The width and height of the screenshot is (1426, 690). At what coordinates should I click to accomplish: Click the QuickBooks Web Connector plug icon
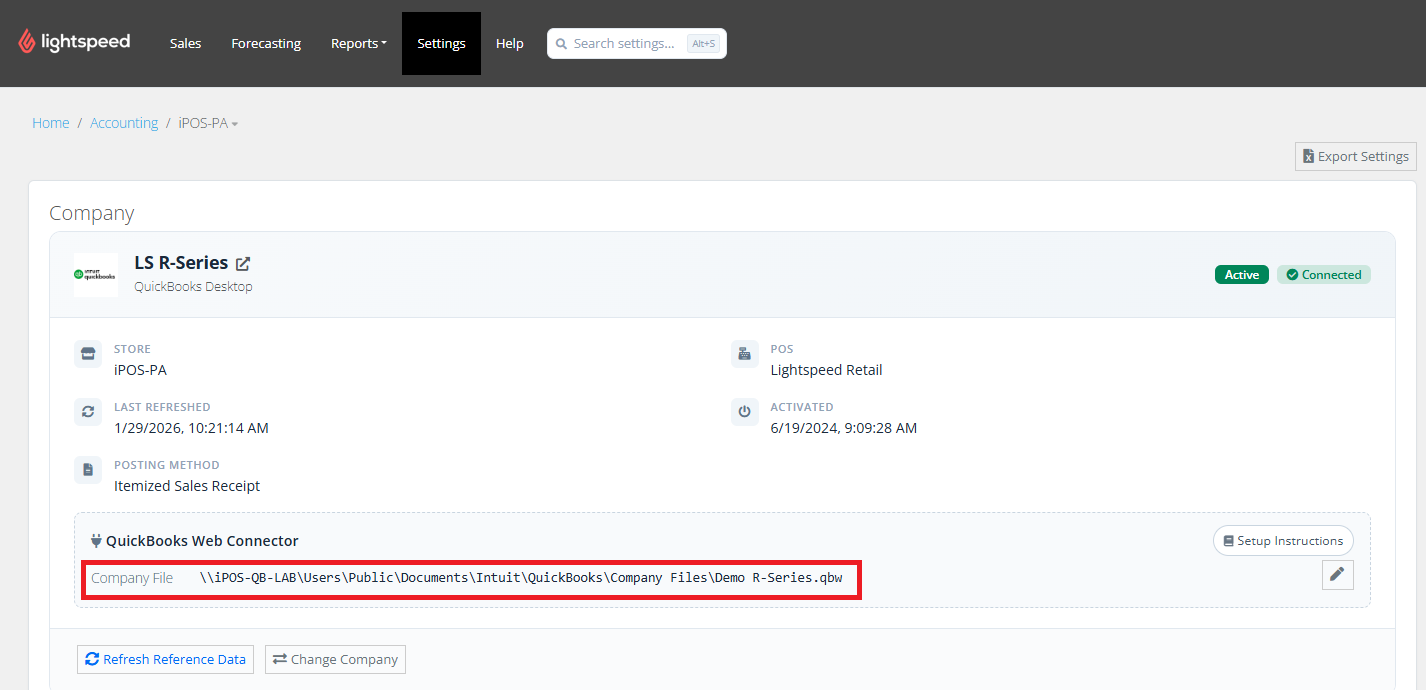pyautogui.click(x=96, y=541)
